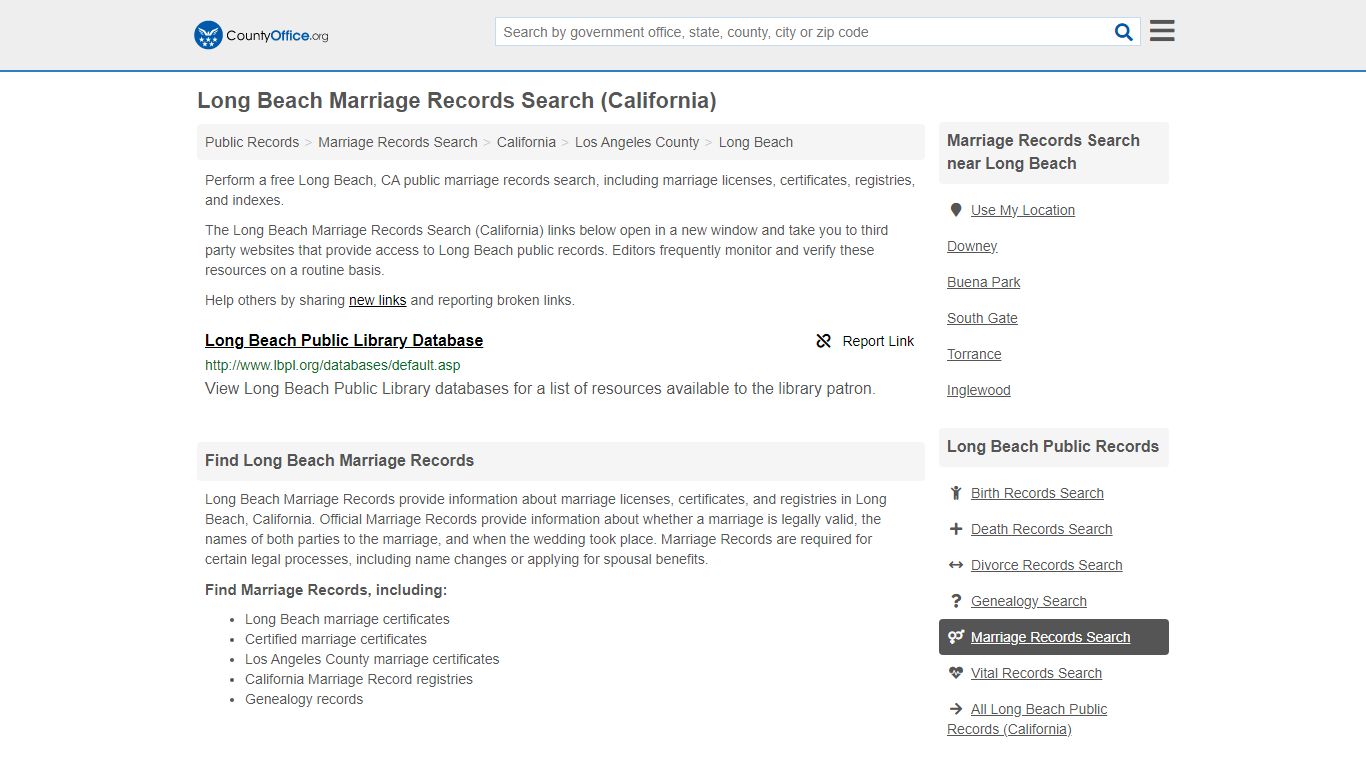Click the Birth Records baby icon
Image resolution: width=1366 pixels, height=768 pixels.
pos(956,493)
